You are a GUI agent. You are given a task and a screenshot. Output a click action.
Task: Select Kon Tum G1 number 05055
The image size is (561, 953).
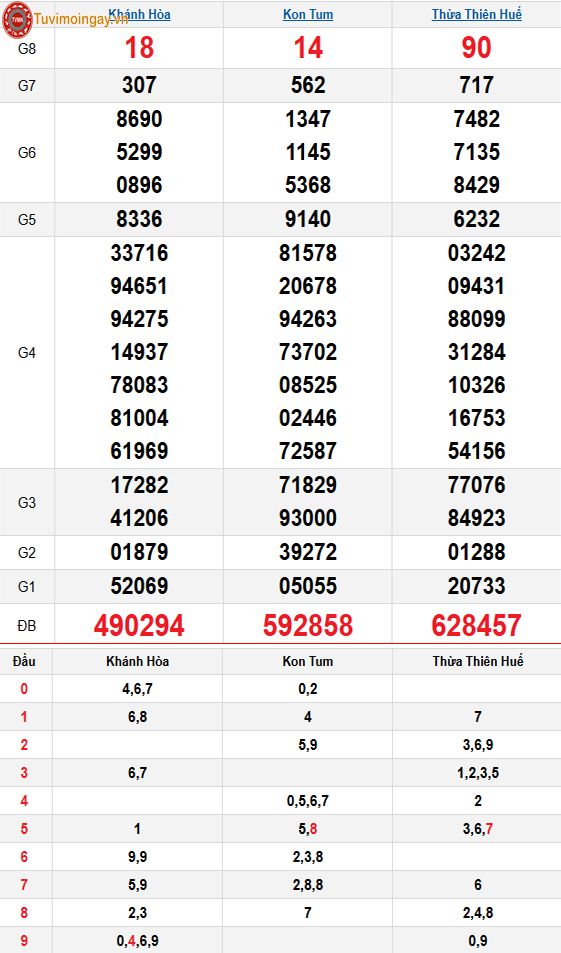pyautogui.click(x=308, y=586)
